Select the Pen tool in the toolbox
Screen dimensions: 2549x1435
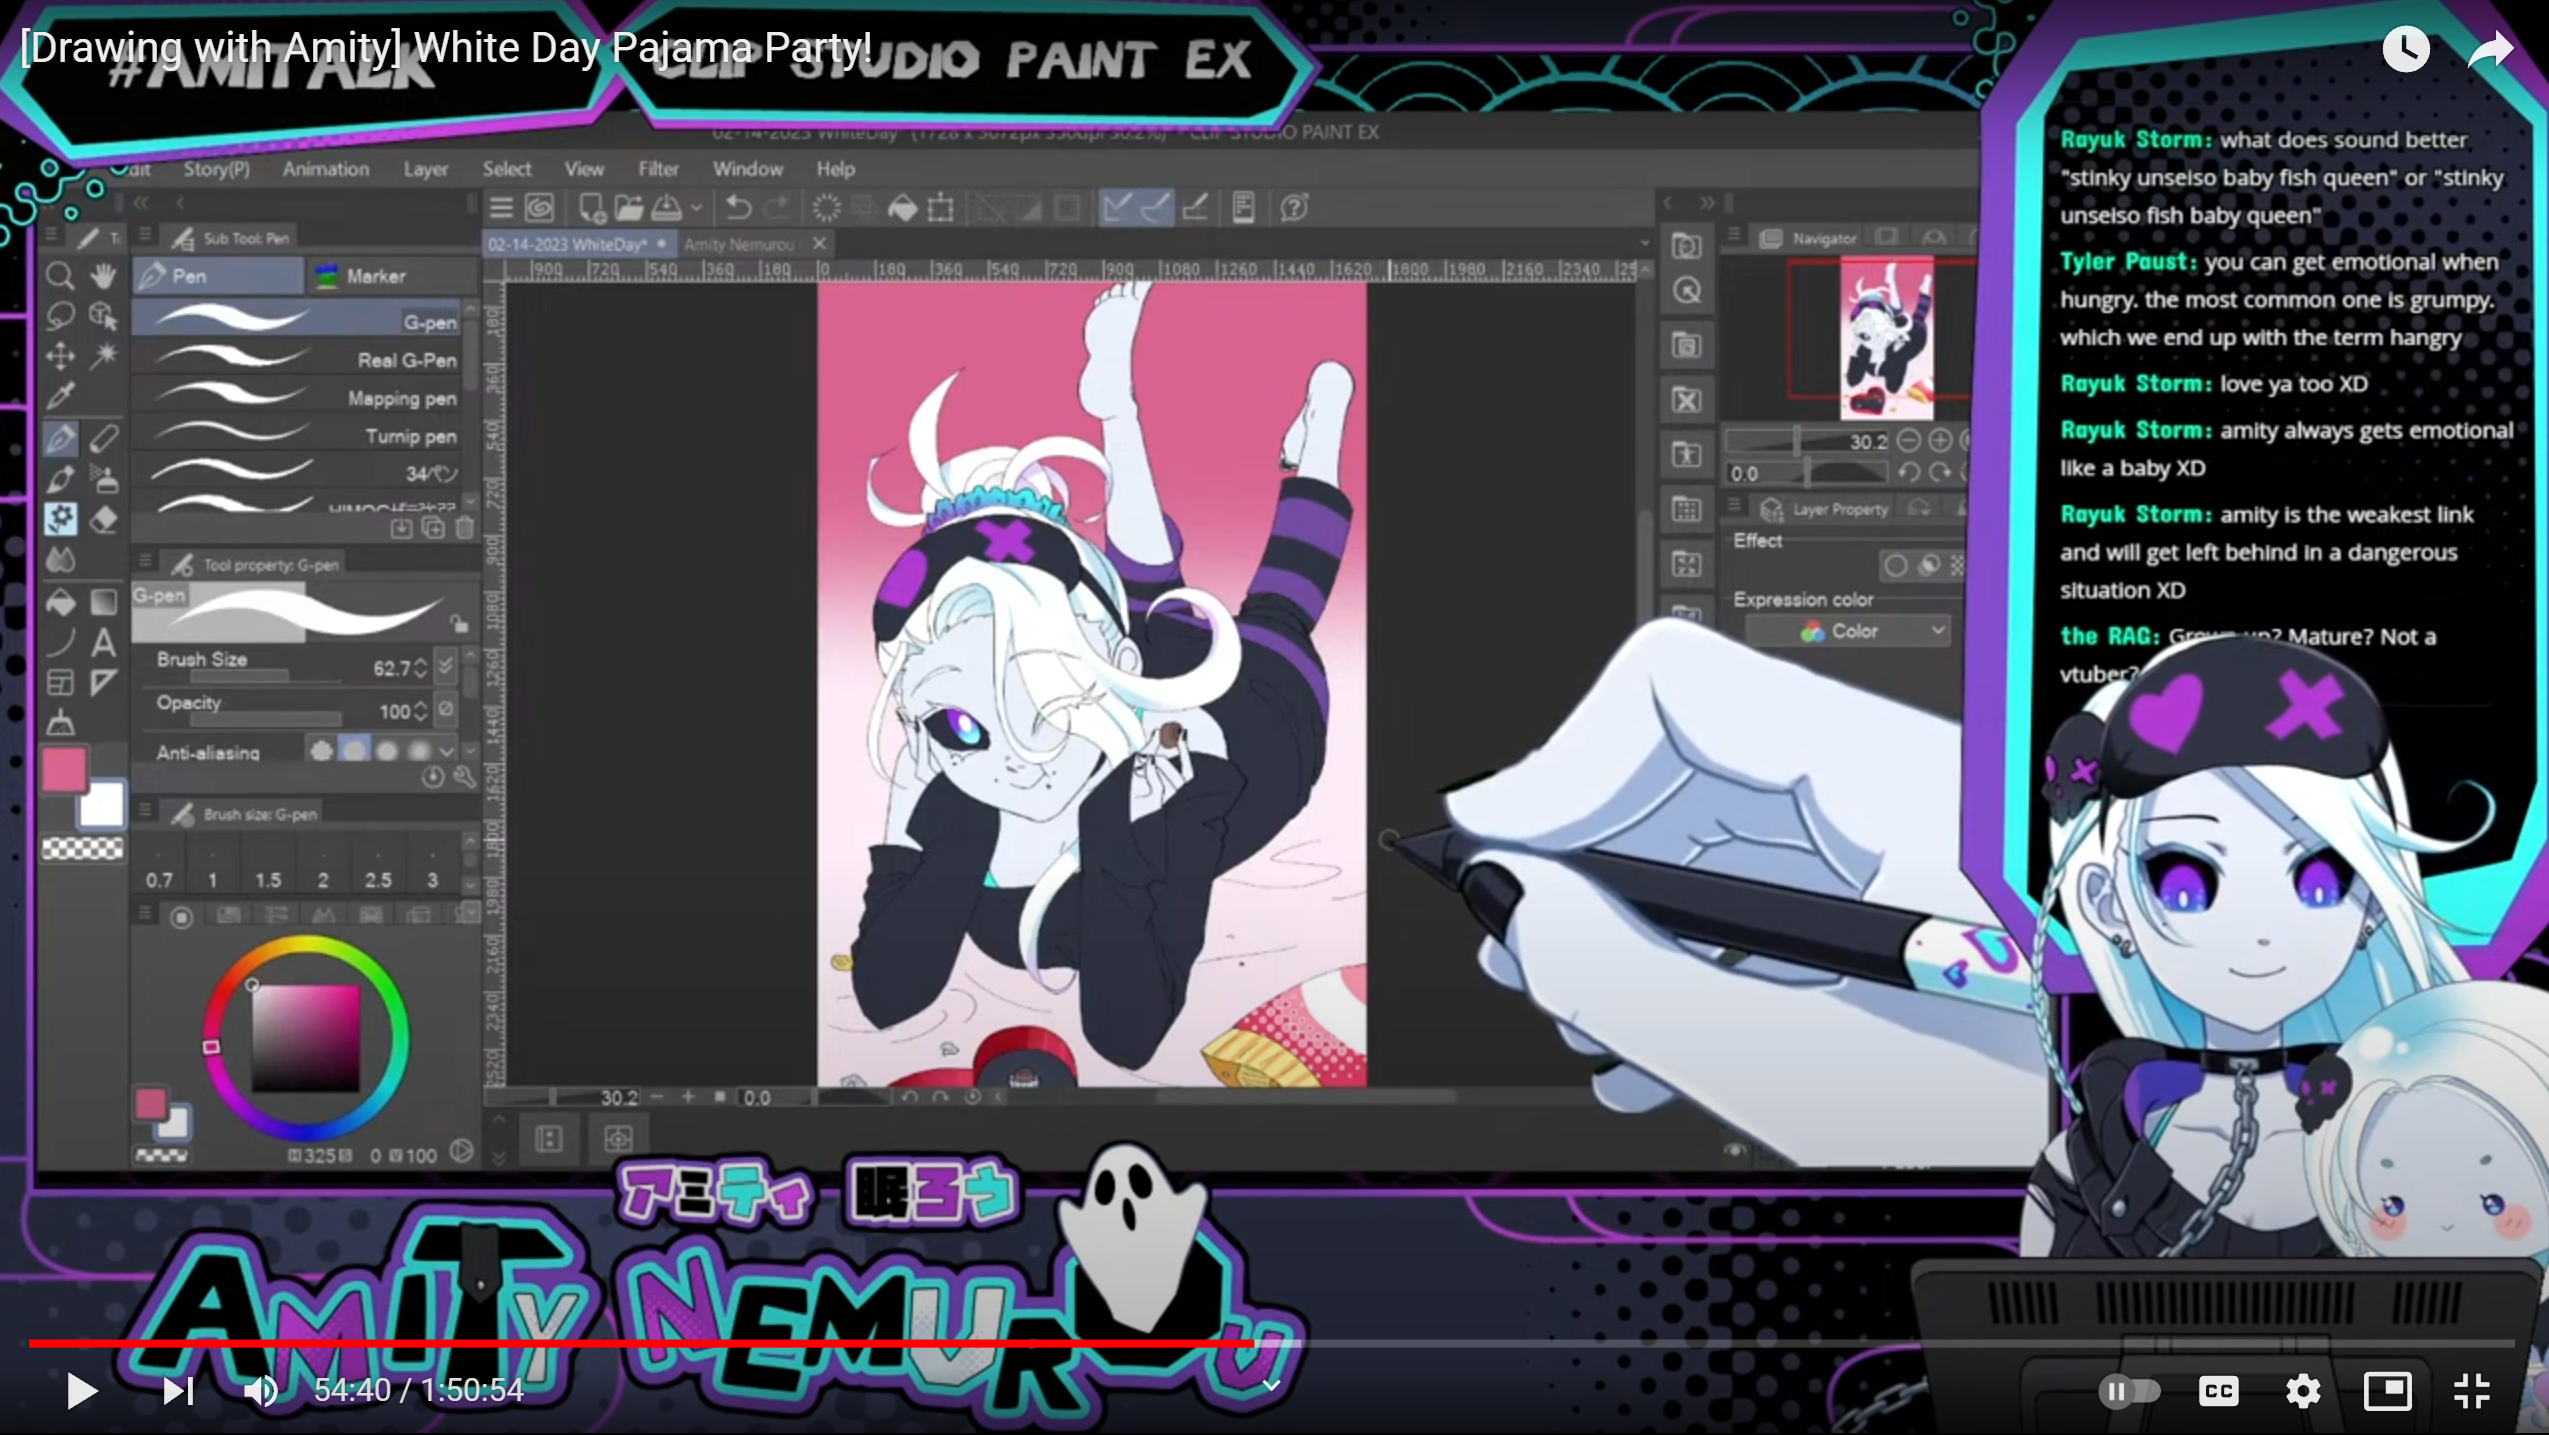[60, 438]
